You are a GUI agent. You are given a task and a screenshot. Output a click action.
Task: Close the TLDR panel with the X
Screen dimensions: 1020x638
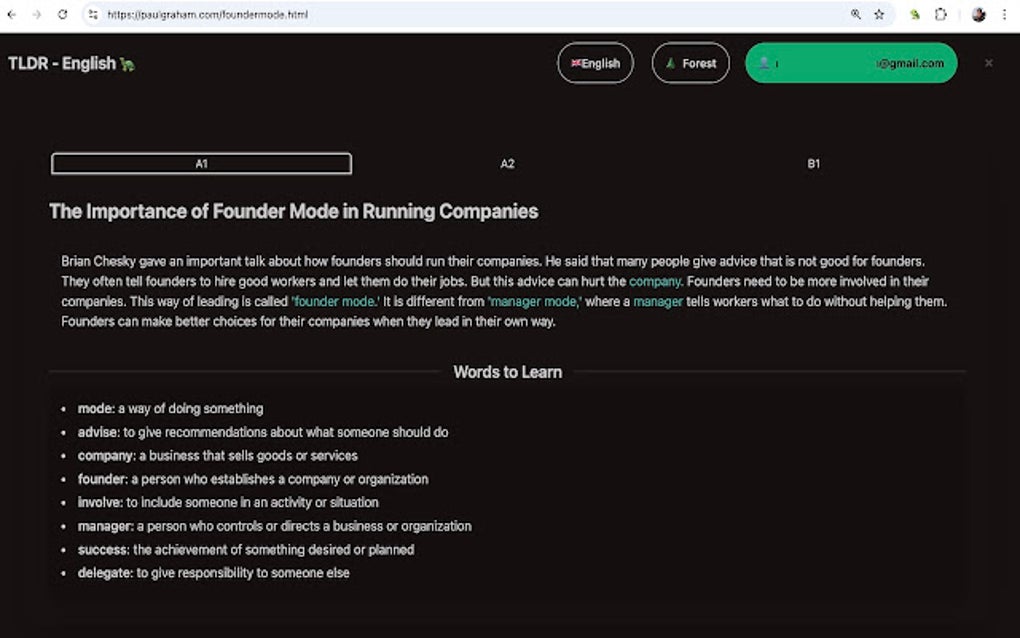[989, 63]
